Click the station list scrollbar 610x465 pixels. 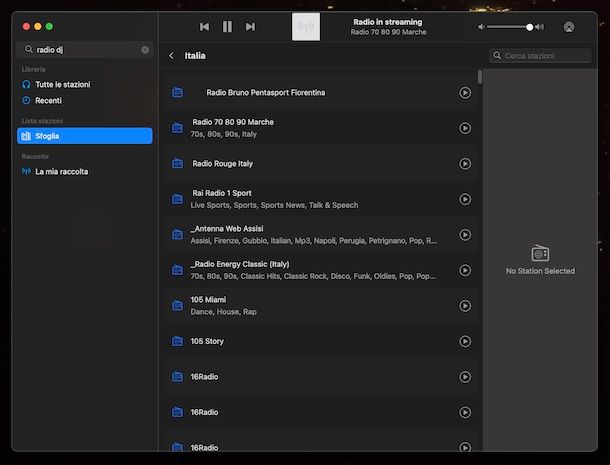pos(480,77)
